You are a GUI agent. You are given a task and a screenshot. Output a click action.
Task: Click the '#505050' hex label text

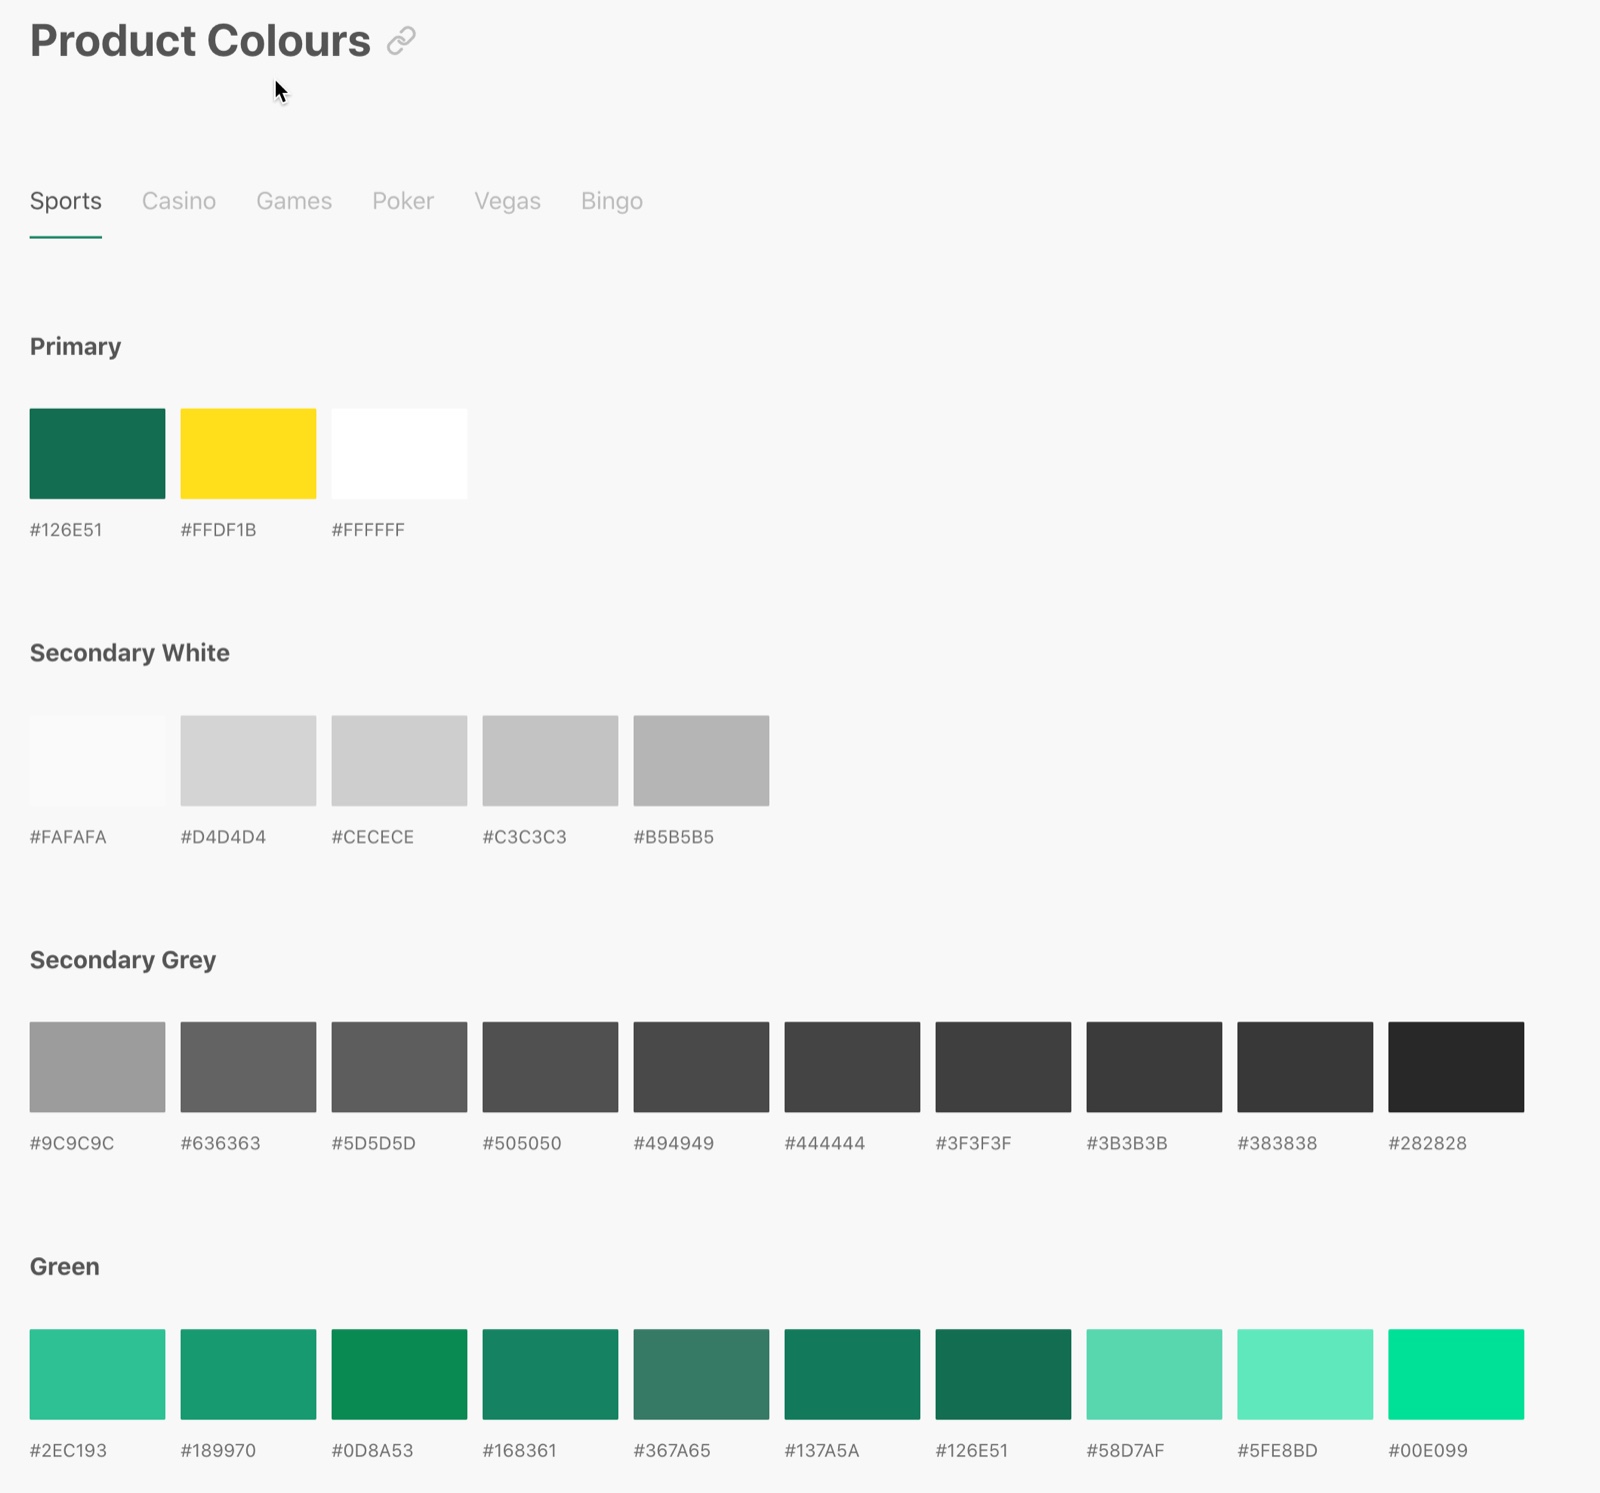point(522,1143)
